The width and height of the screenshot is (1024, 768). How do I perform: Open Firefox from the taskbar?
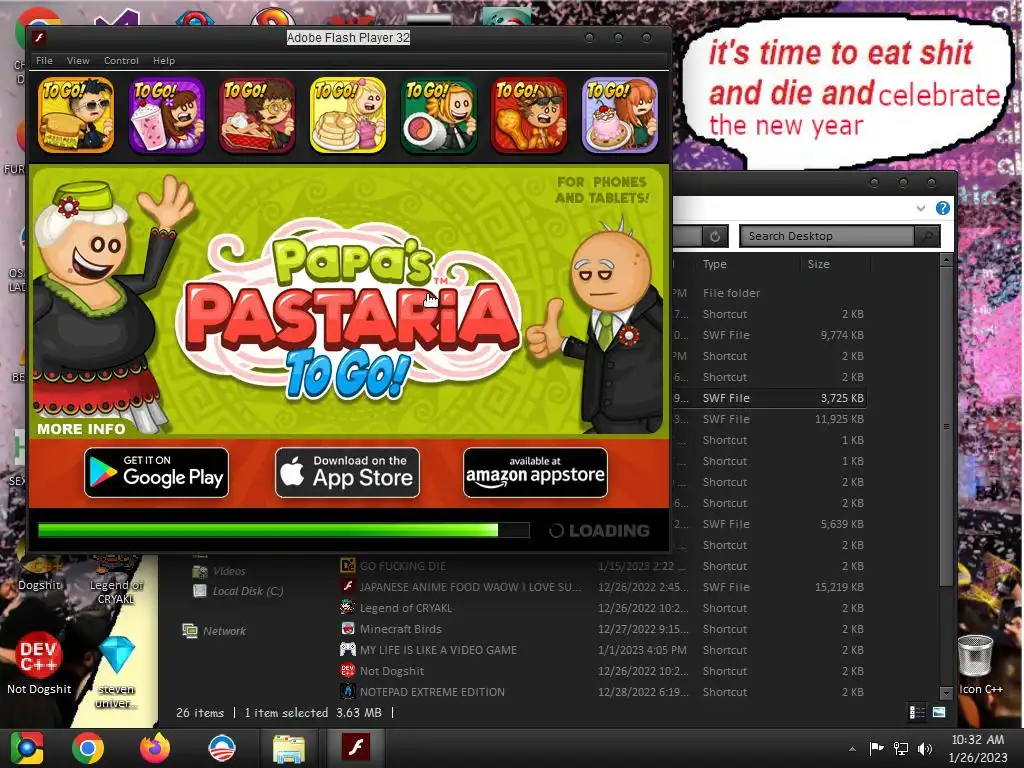[155, 748]
